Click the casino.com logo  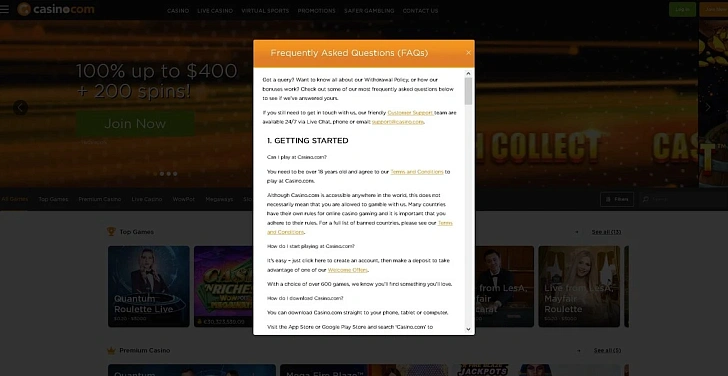(56, 9)
